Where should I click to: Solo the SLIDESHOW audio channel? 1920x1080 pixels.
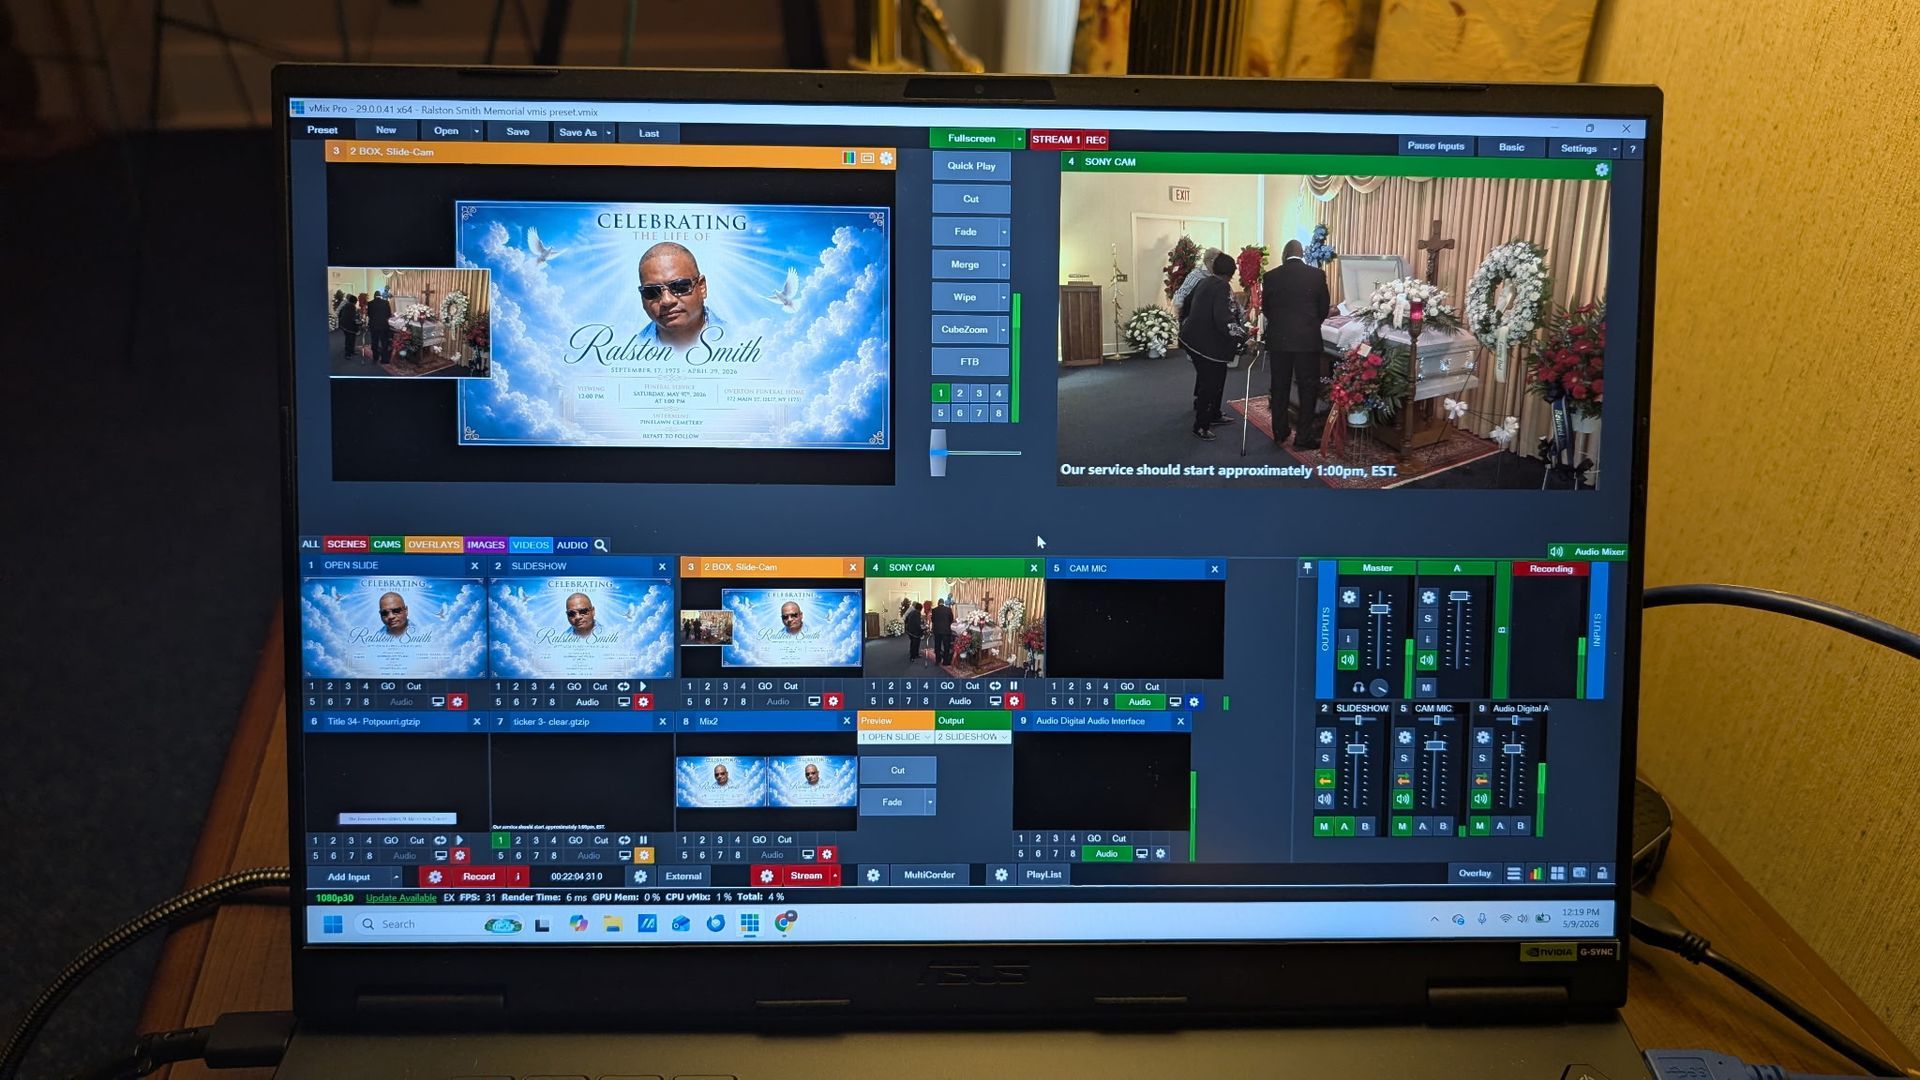point(1325,759)
